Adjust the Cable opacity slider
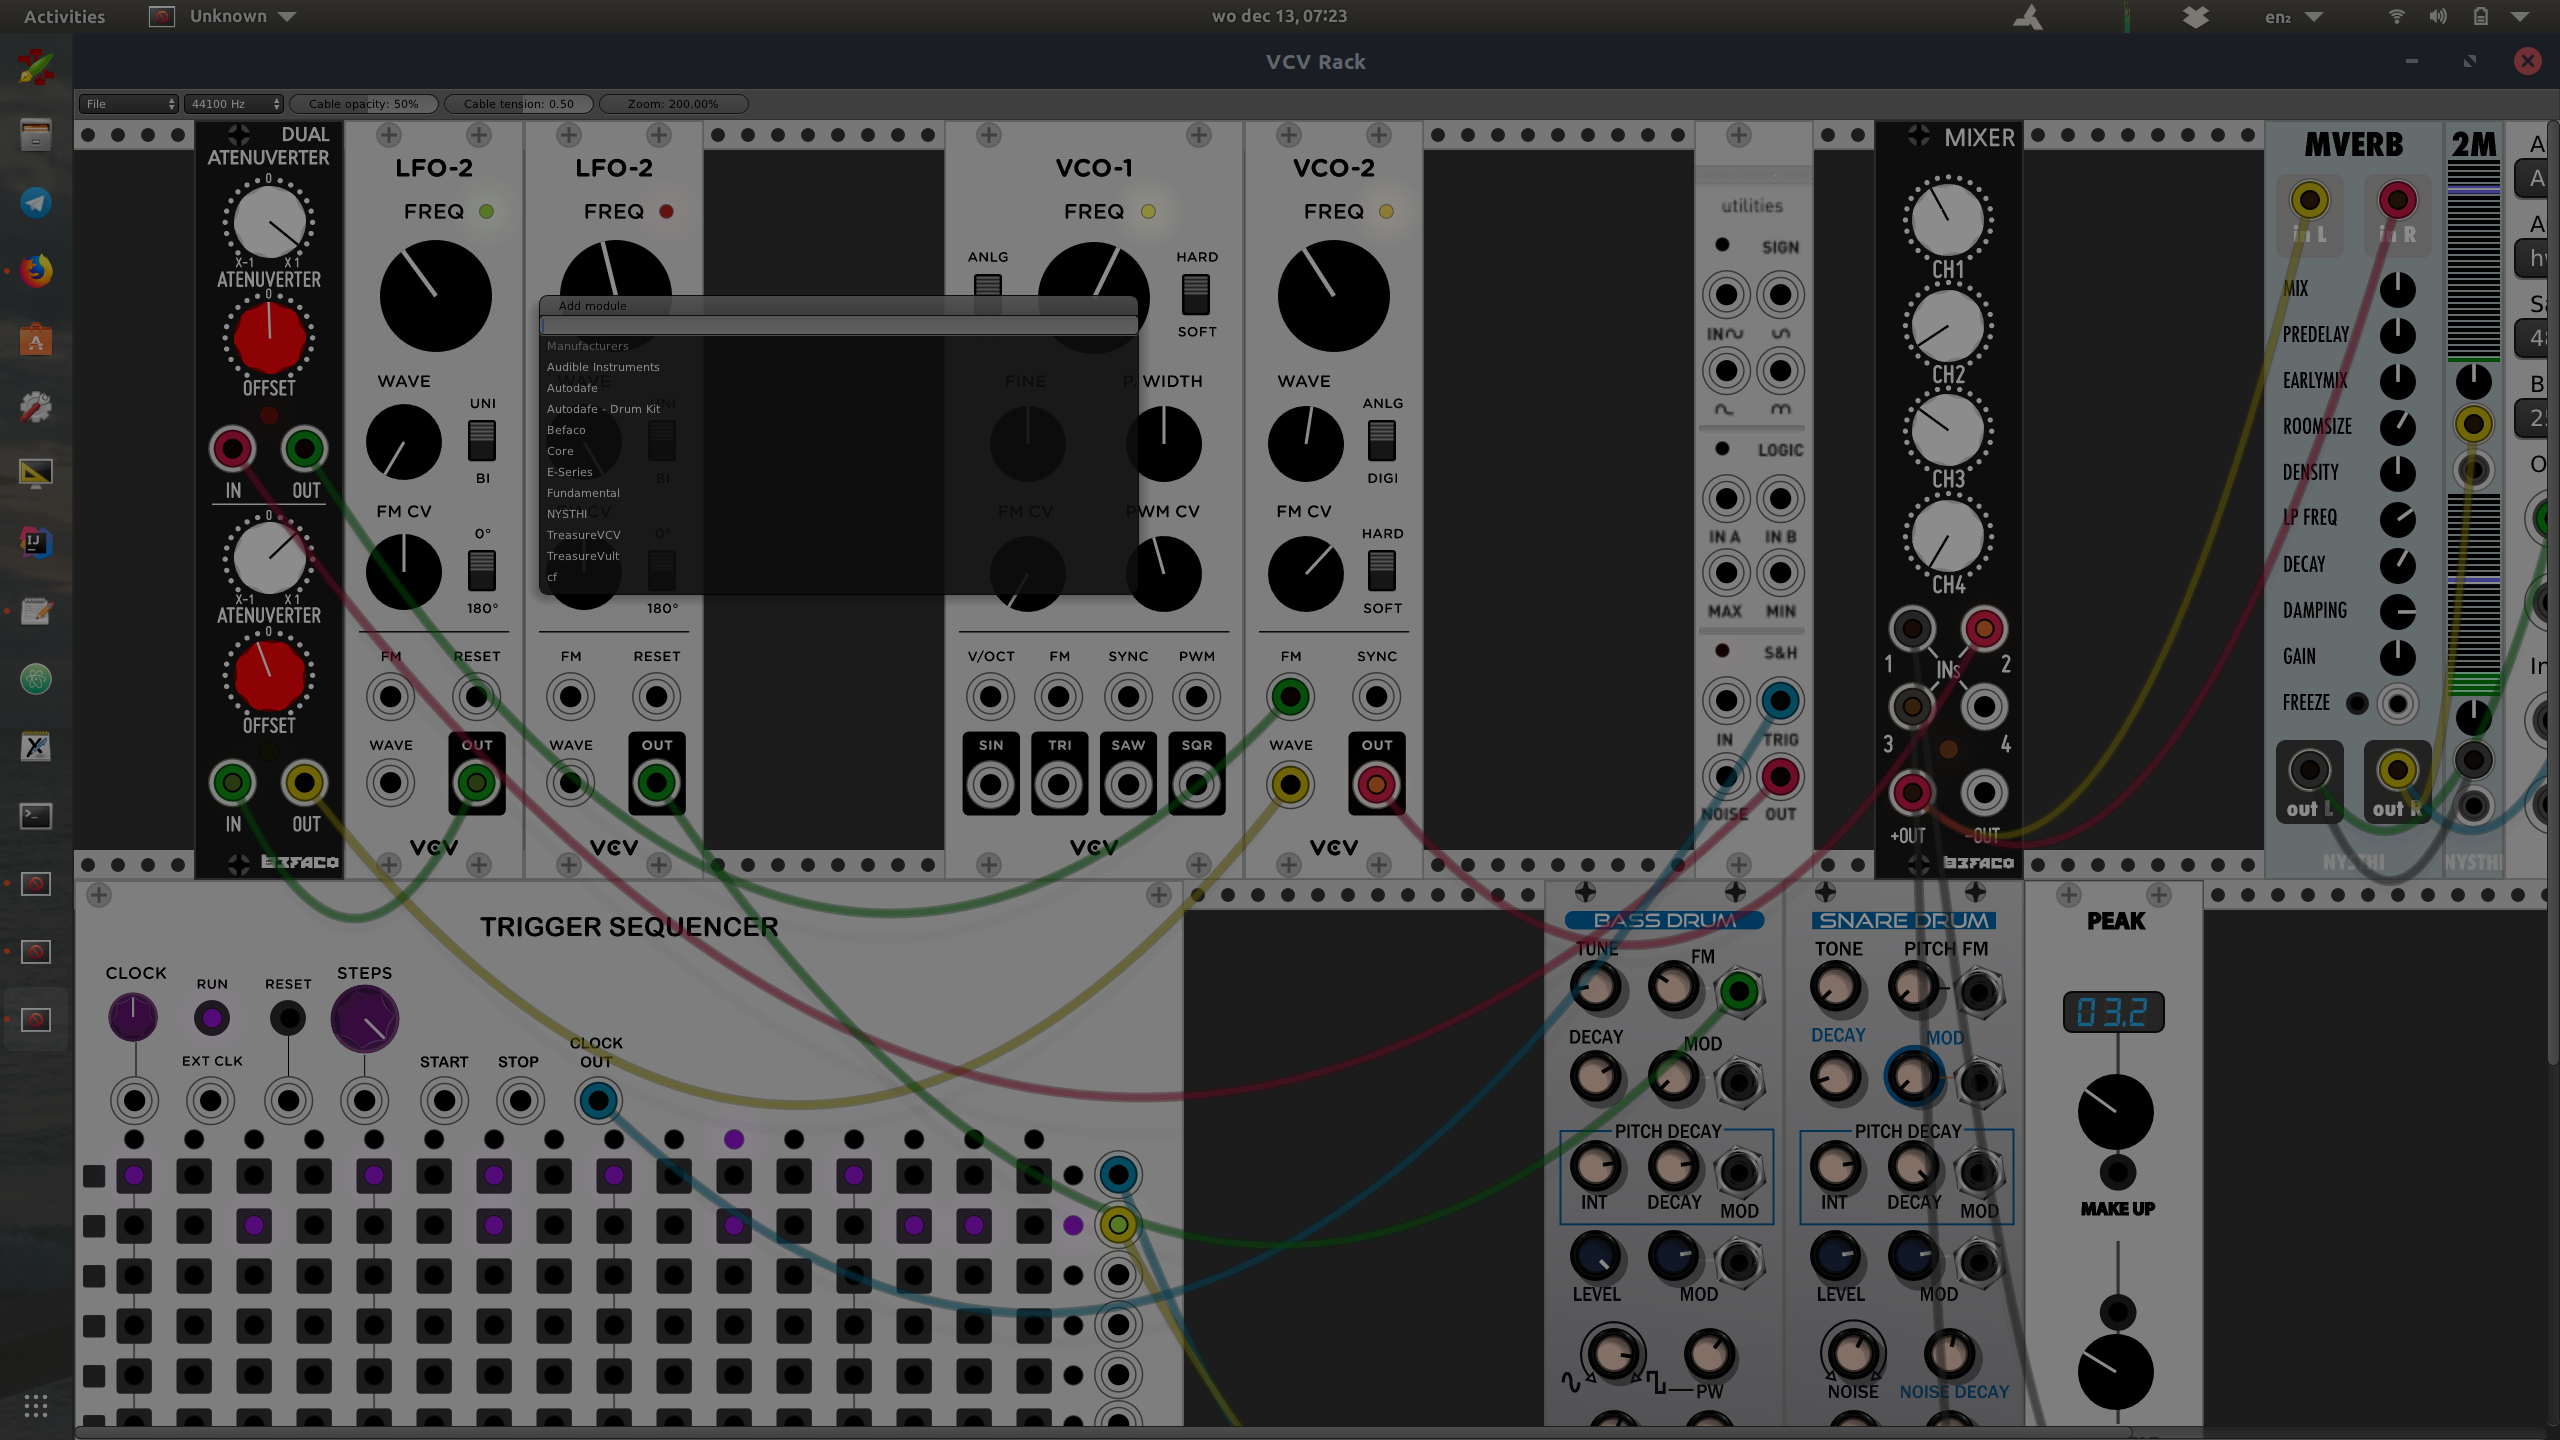Screen dimensions: 2560x1440 [x=364, y=104]
